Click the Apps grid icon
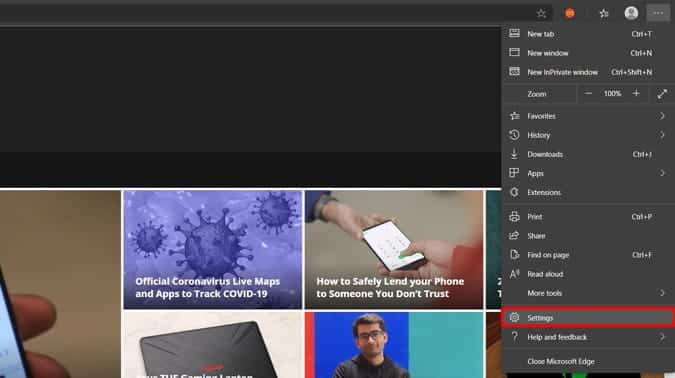The image size is (675, 378). click(x=514, y=173)
